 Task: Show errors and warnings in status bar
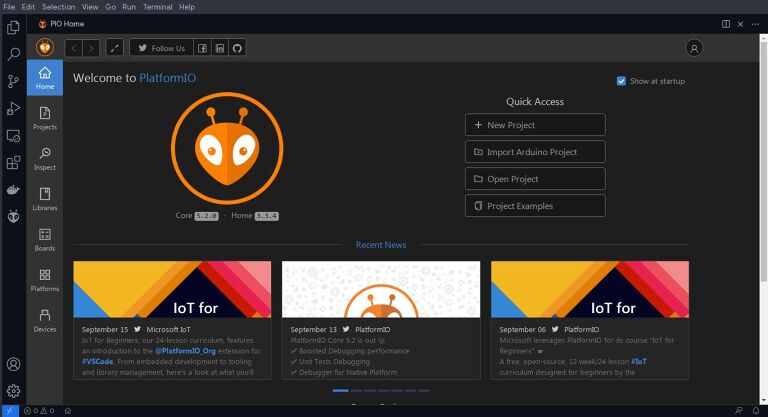click(39, 411)
